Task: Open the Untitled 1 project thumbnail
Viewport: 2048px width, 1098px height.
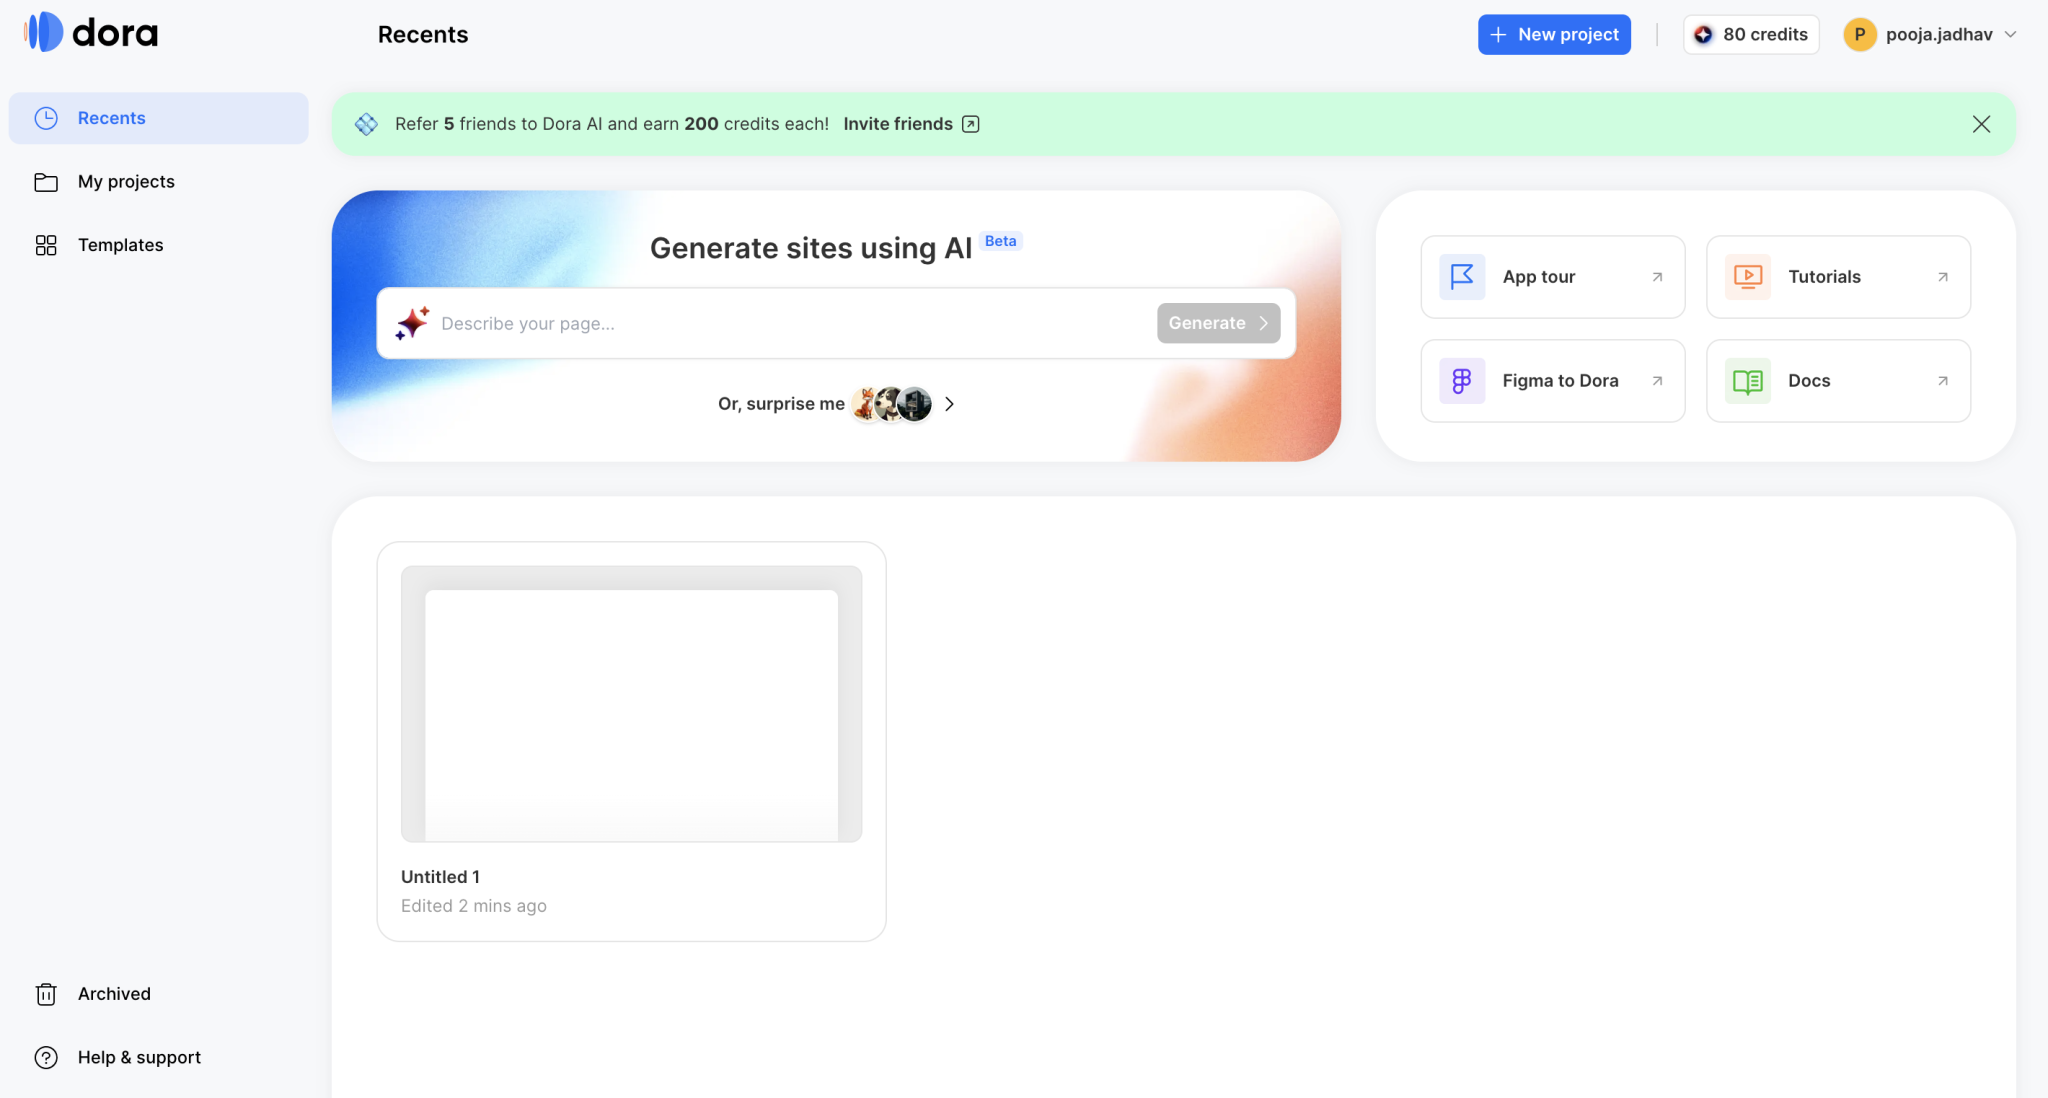Action: tap(631, 705)
